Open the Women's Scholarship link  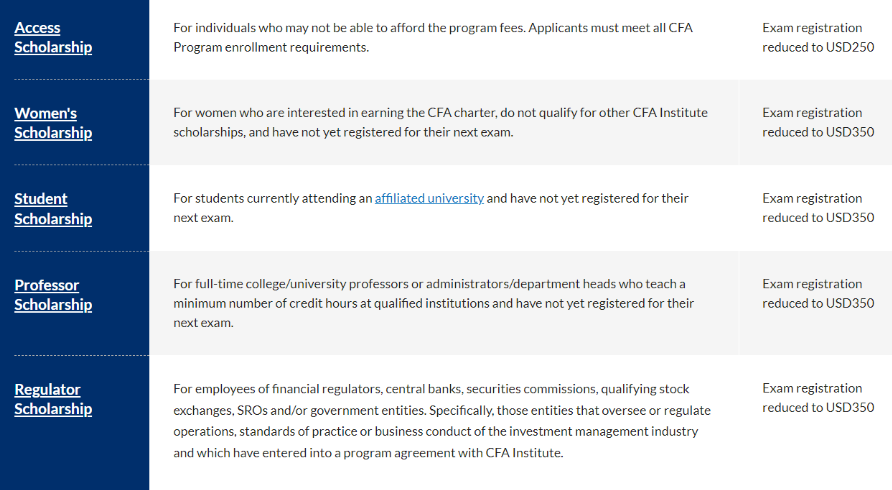(53, 123)
